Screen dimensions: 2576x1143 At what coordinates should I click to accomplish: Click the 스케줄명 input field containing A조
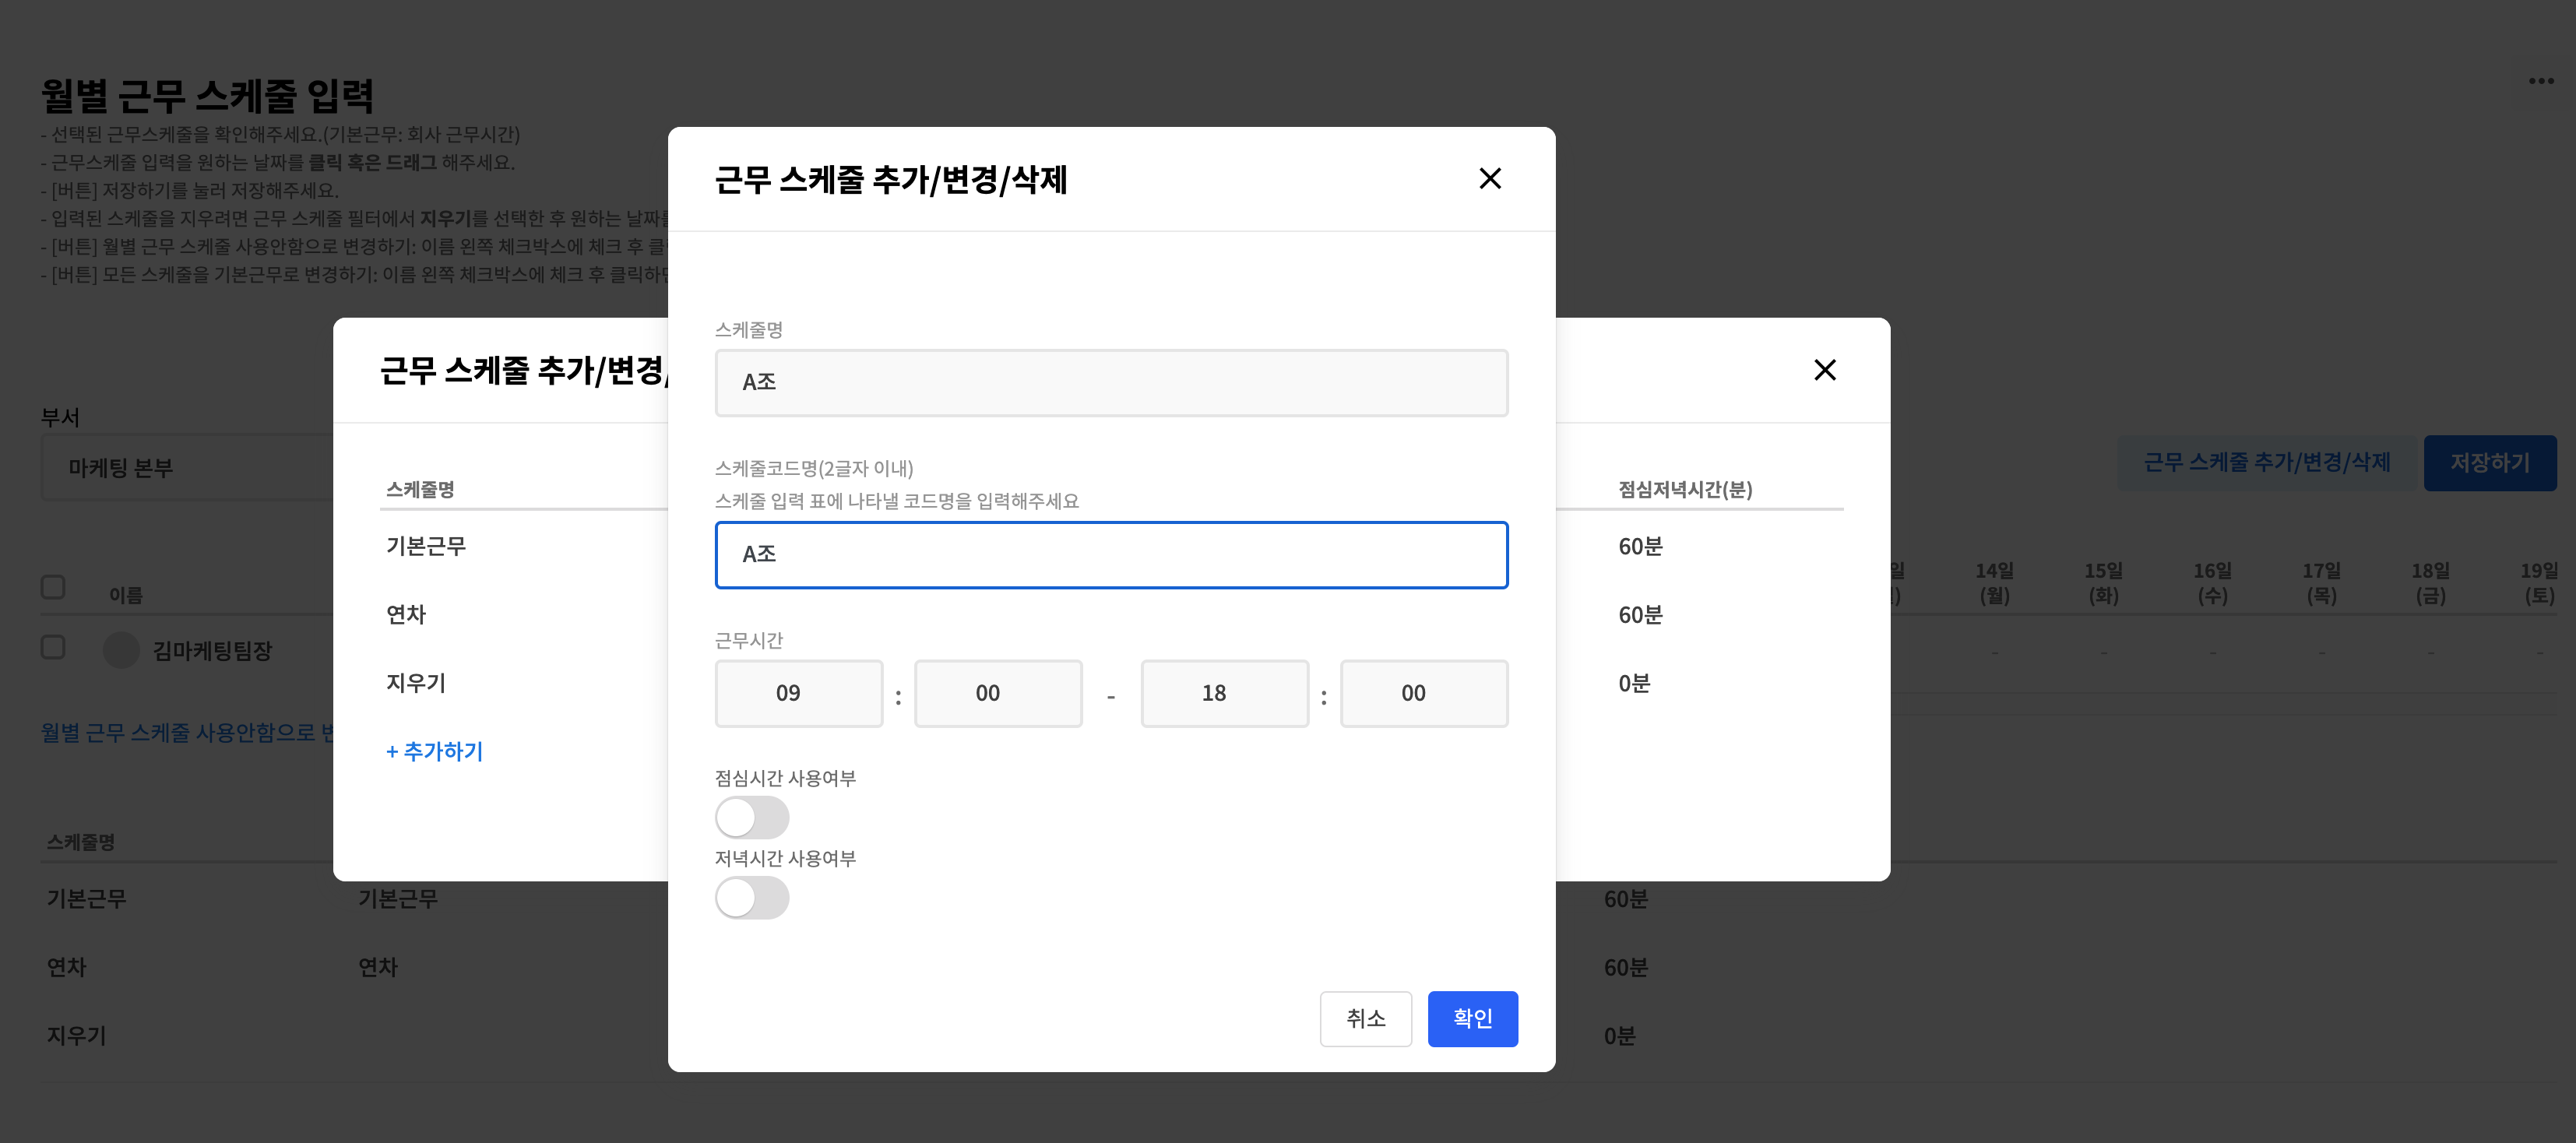tap(1111, 383)
